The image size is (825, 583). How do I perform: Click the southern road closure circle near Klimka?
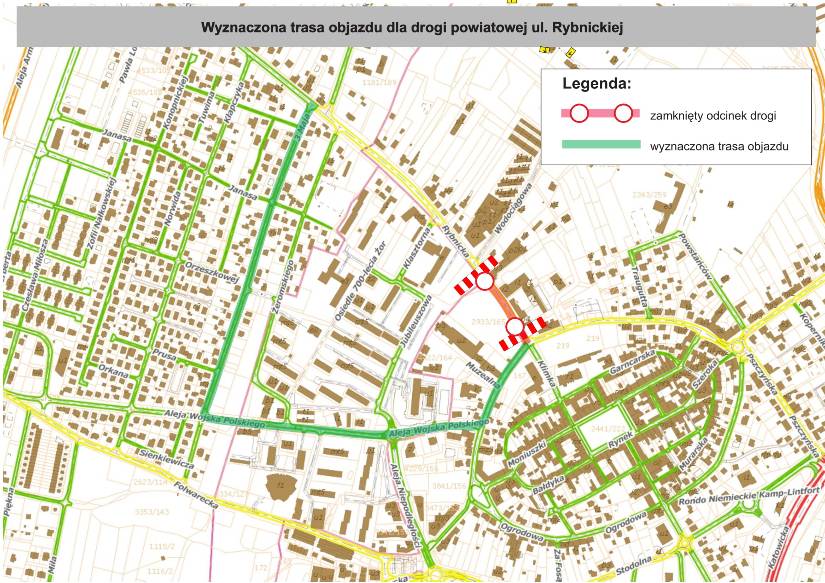(514, 326)
